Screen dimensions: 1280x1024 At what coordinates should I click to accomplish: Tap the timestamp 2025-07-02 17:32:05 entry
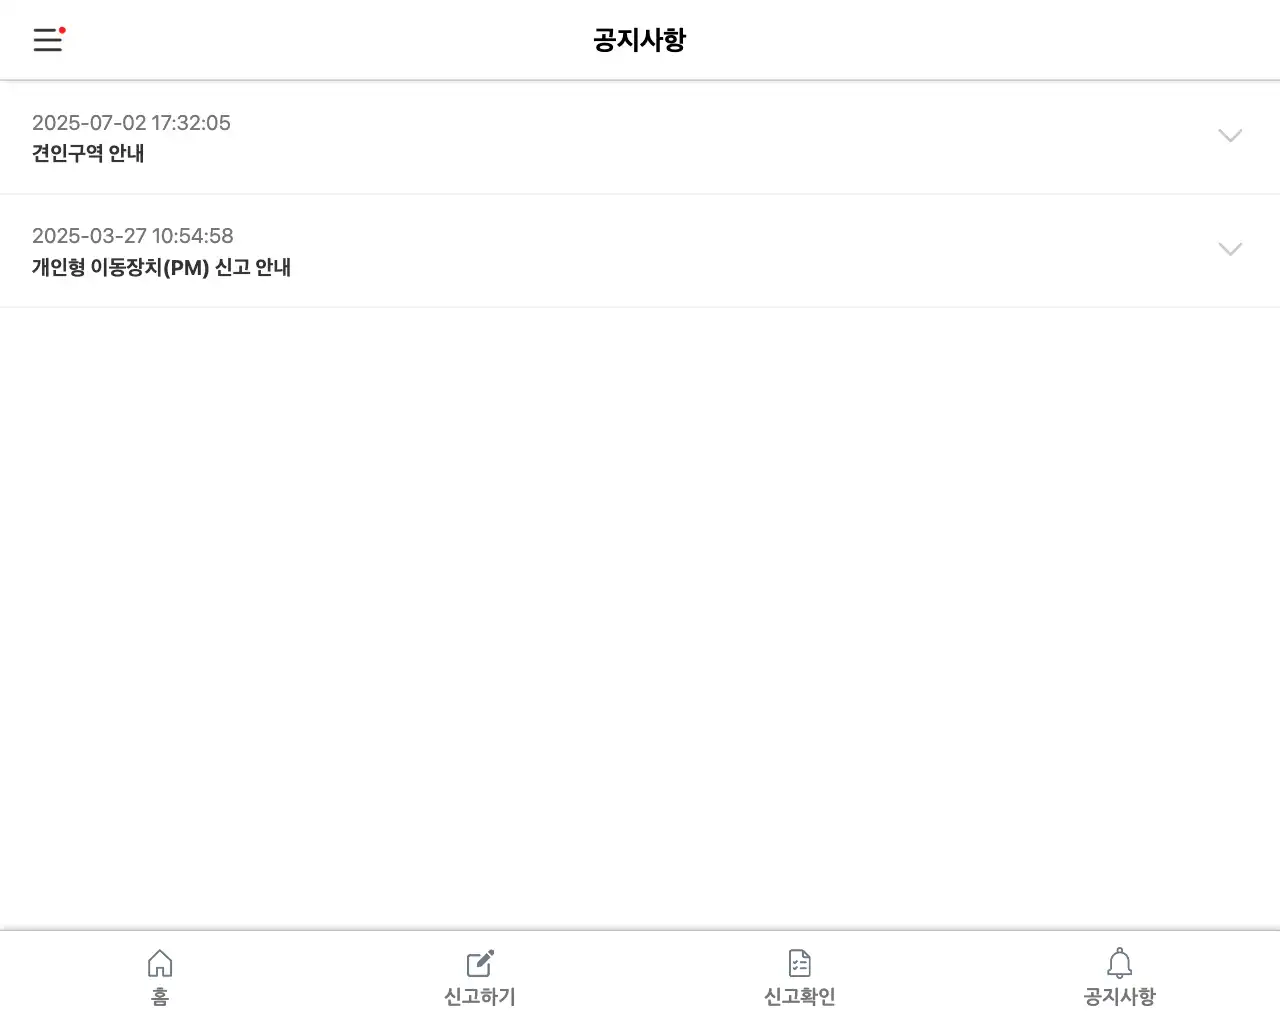(131, 122)
